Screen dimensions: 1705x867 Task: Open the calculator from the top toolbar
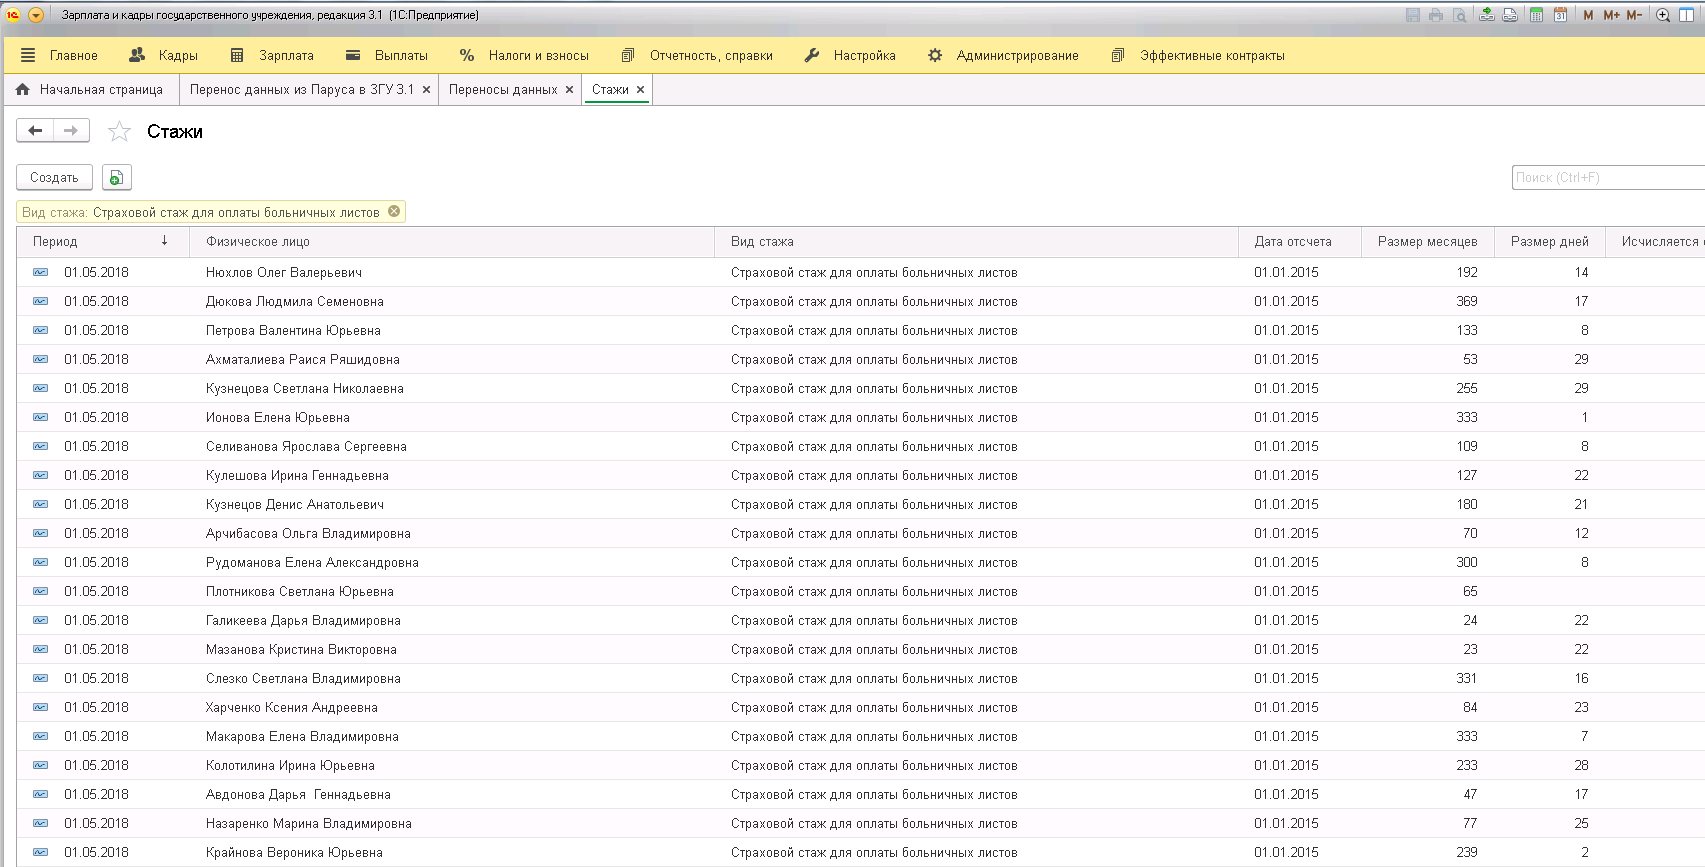(x=1536, y=15)
